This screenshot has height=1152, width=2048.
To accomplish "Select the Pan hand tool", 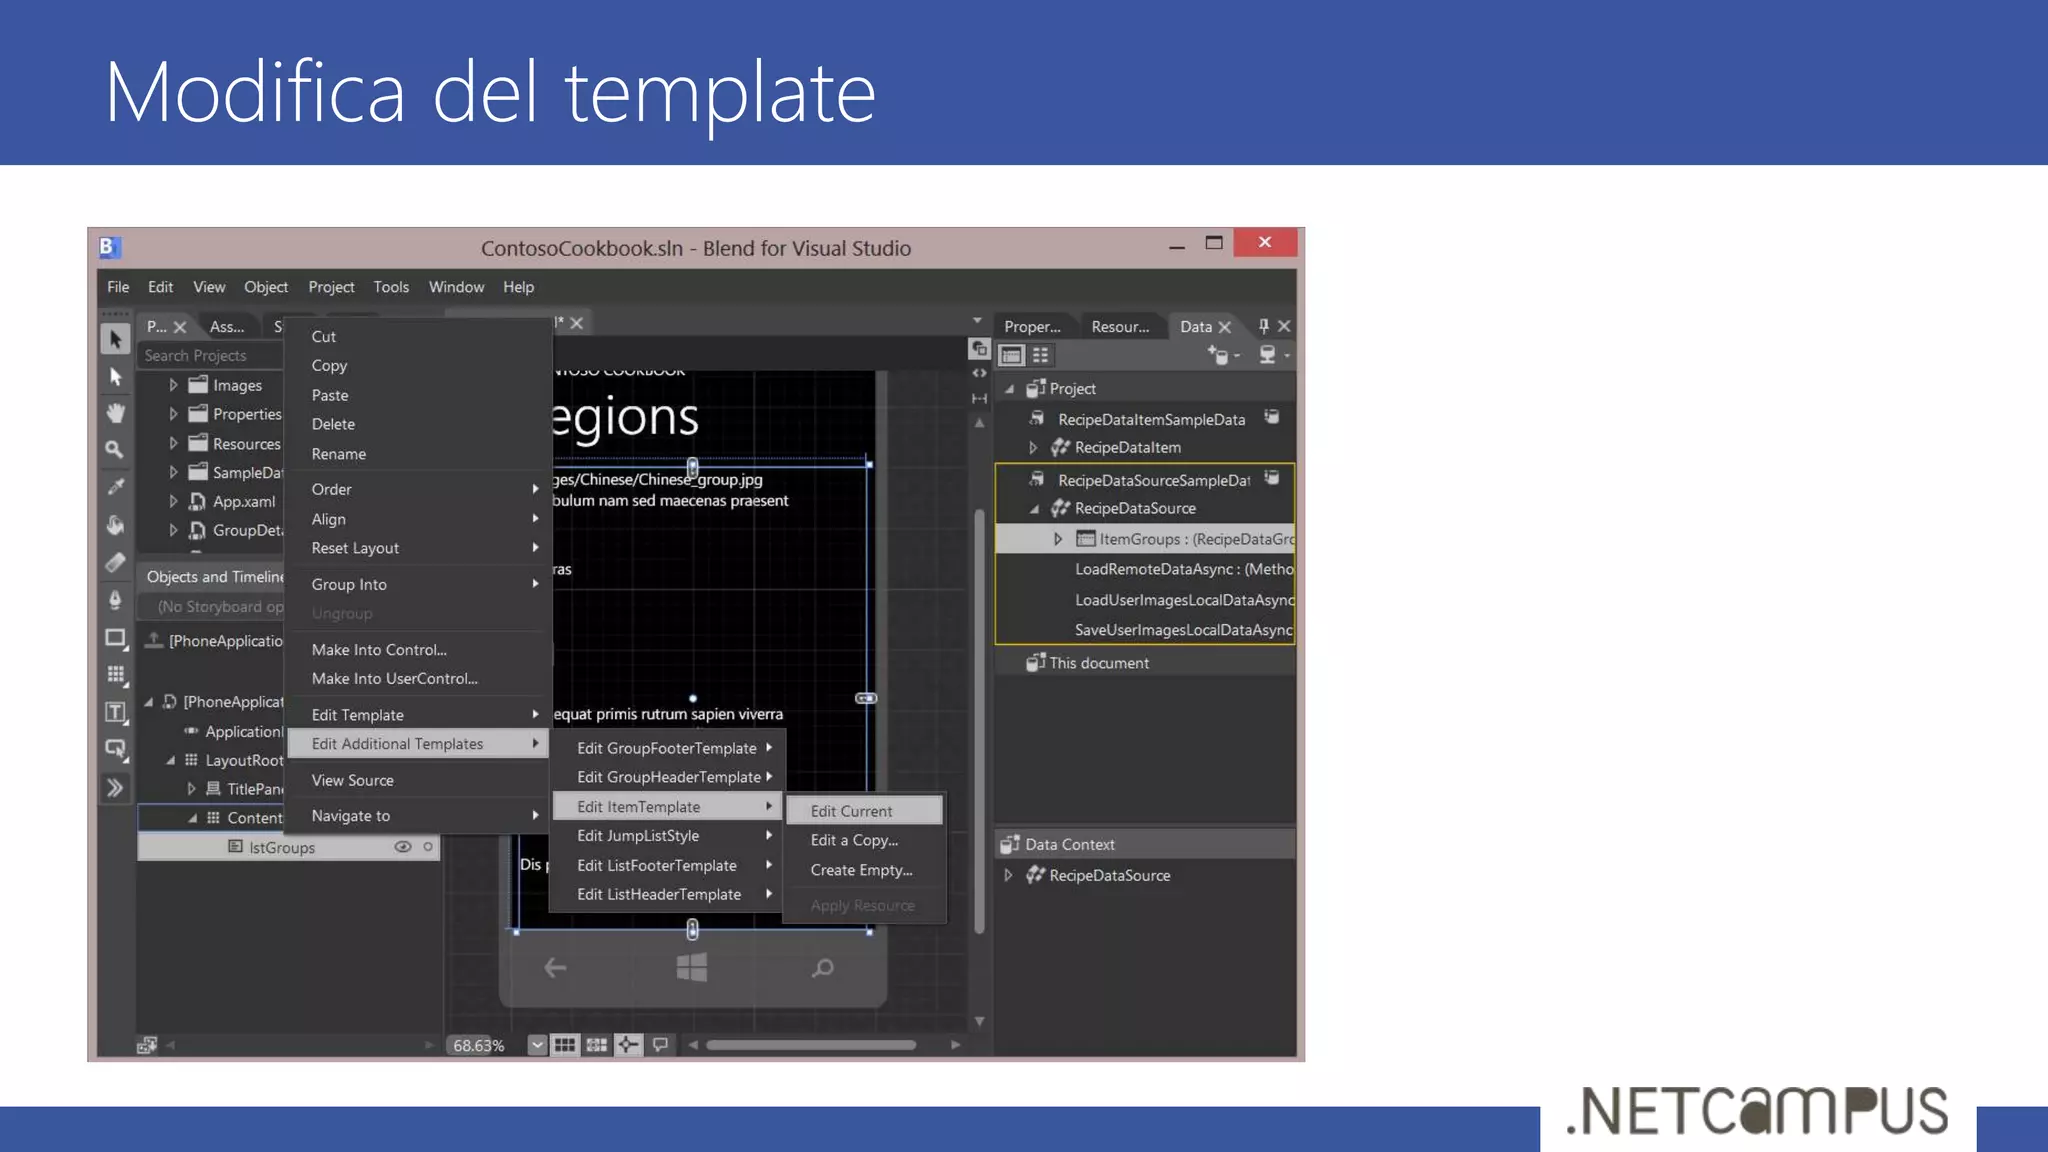I will [116, 412].
